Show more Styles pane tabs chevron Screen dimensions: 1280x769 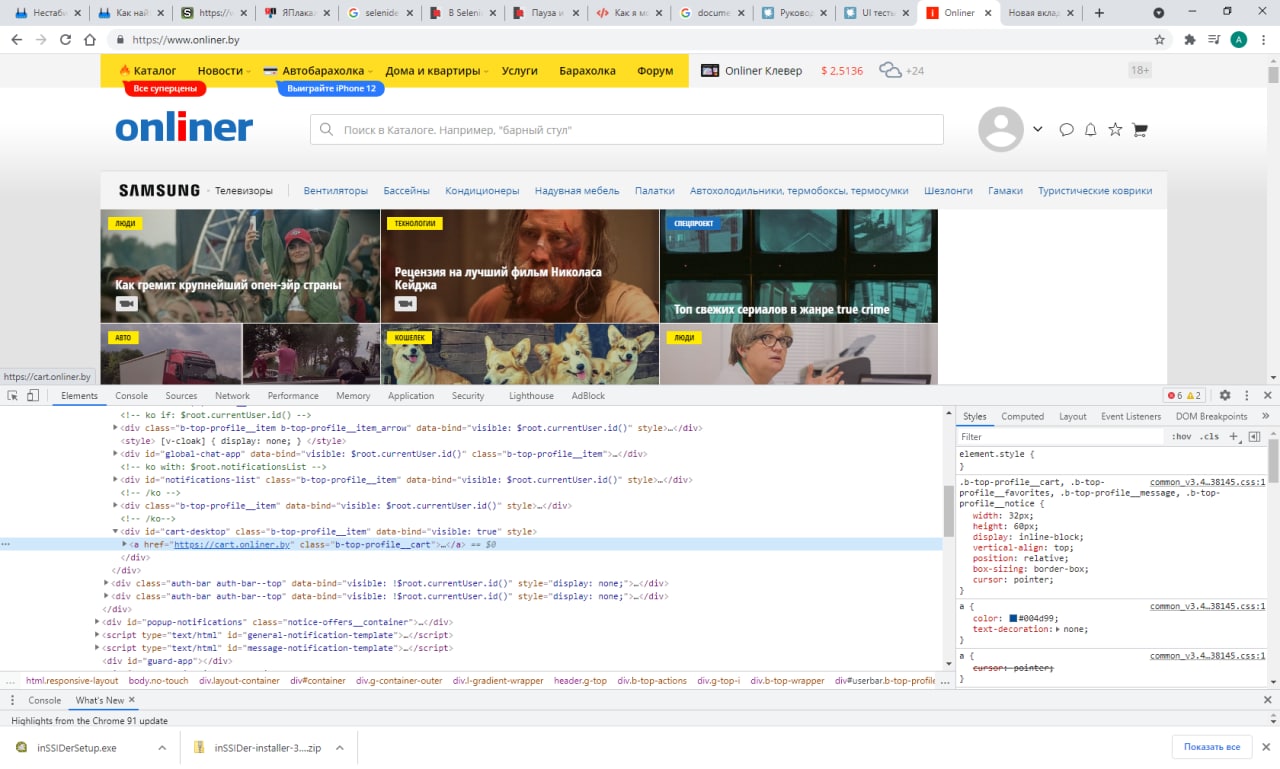1266,416
